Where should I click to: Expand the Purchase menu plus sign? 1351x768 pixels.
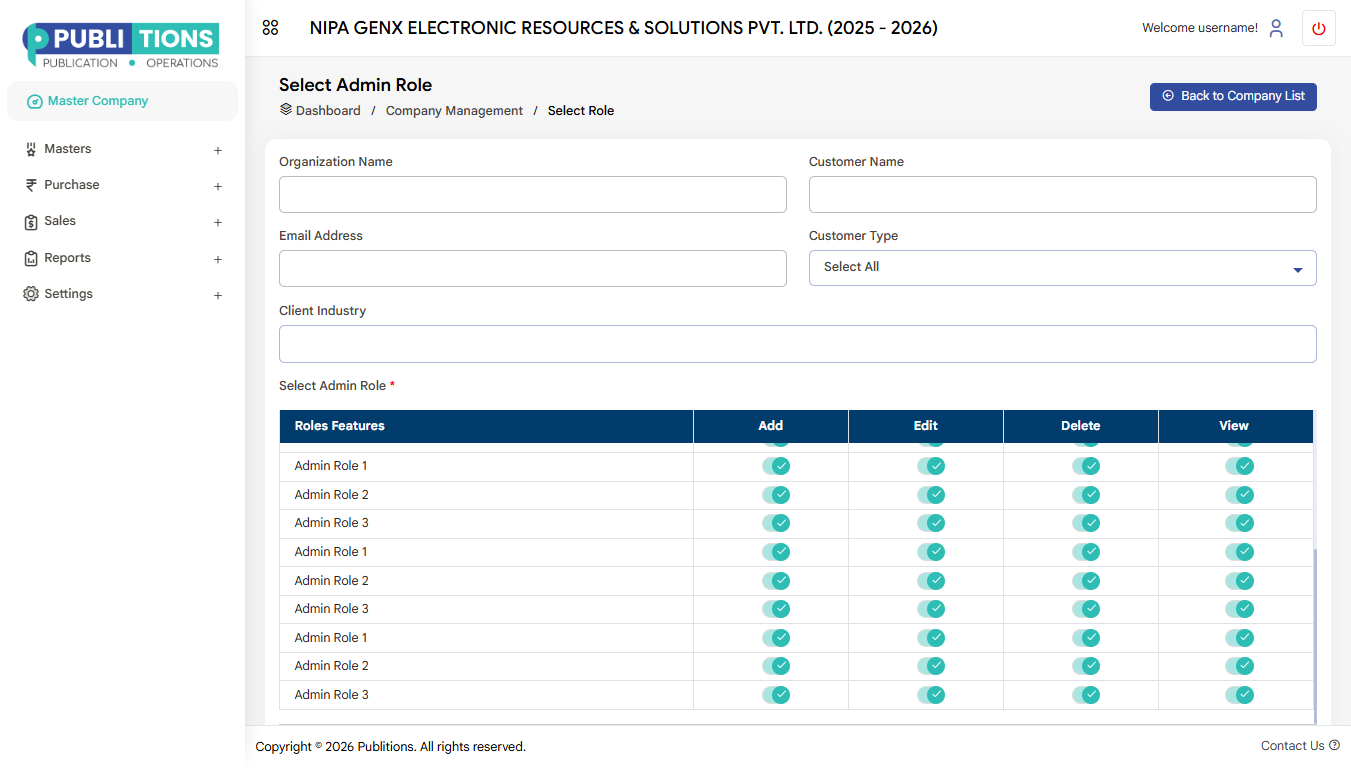tap(218, 186)
